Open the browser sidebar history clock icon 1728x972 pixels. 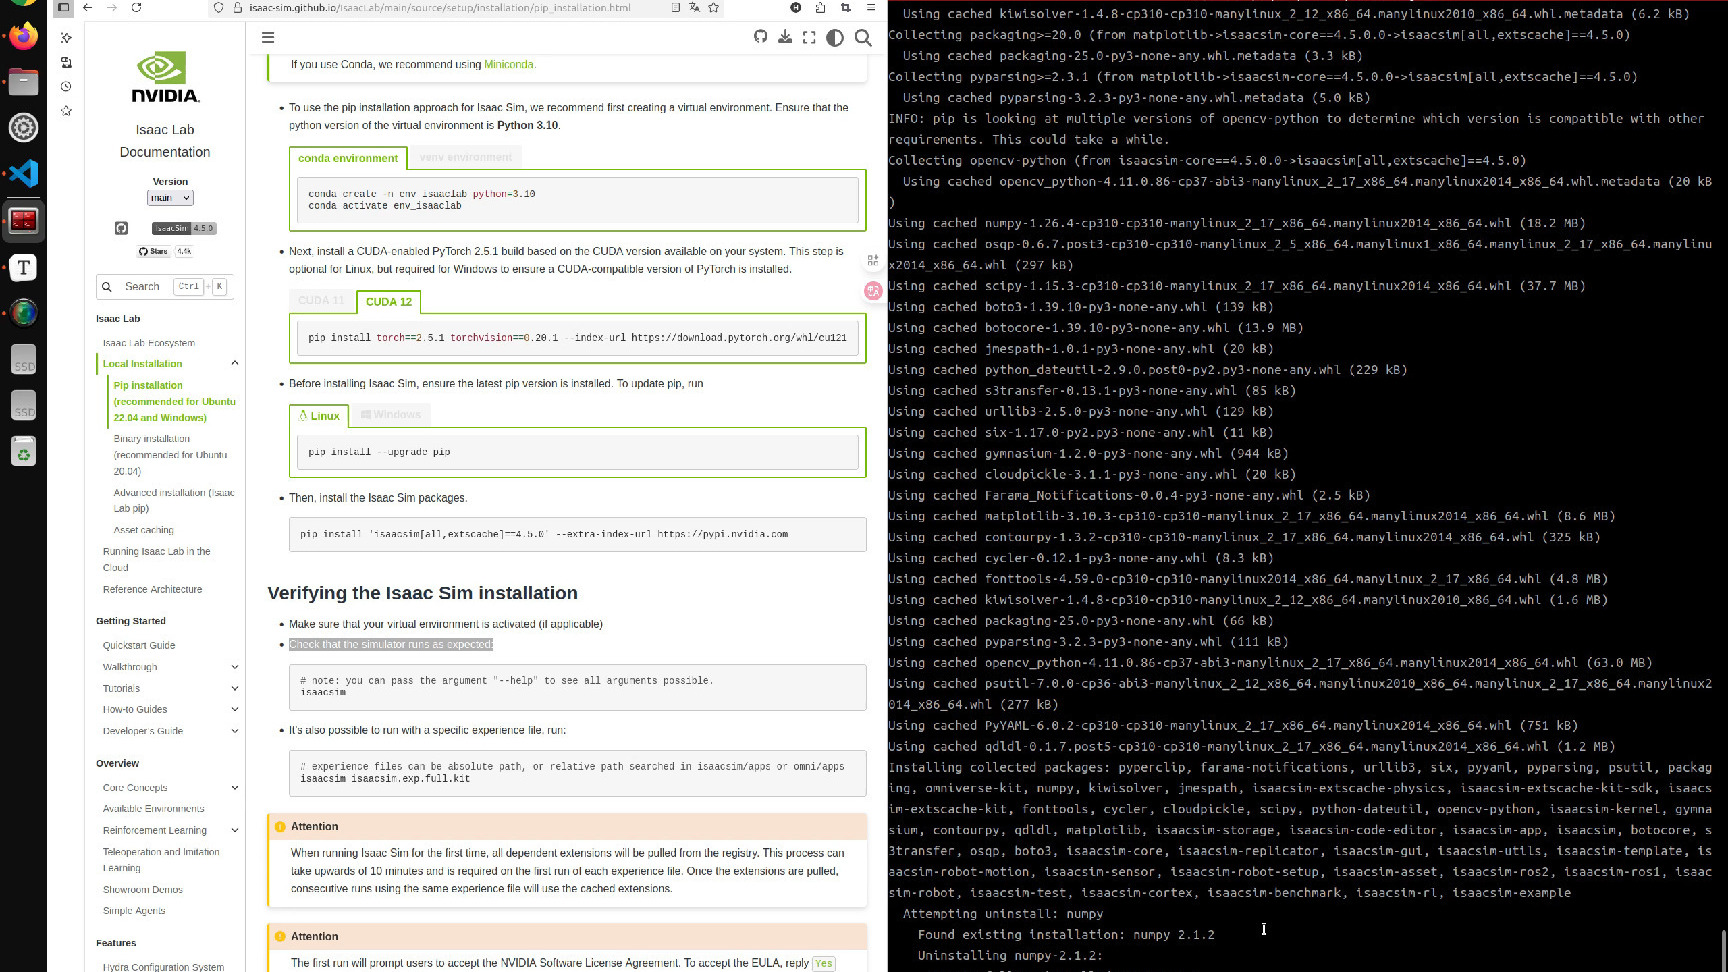(66, 86)
